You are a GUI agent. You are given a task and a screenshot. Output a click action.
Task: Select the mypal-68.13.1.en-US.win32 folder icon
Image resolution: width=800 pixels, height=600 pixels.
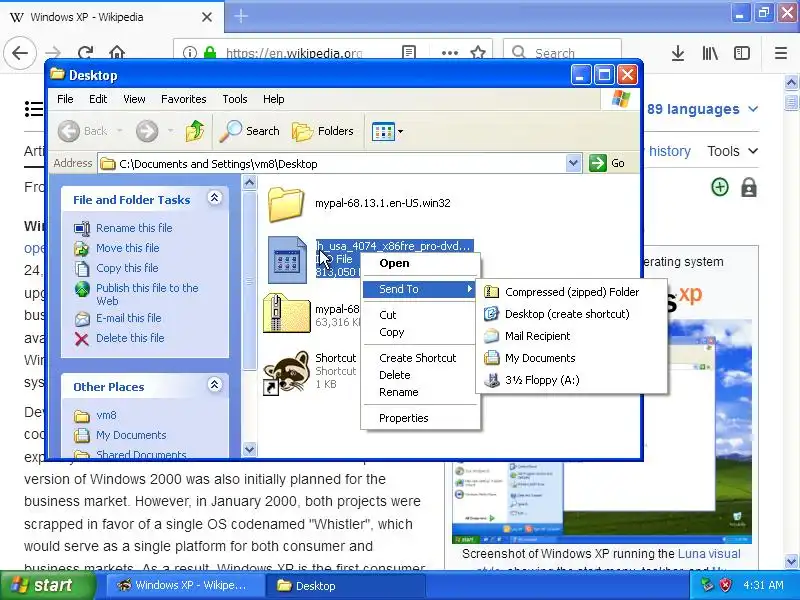click(286, 204)
